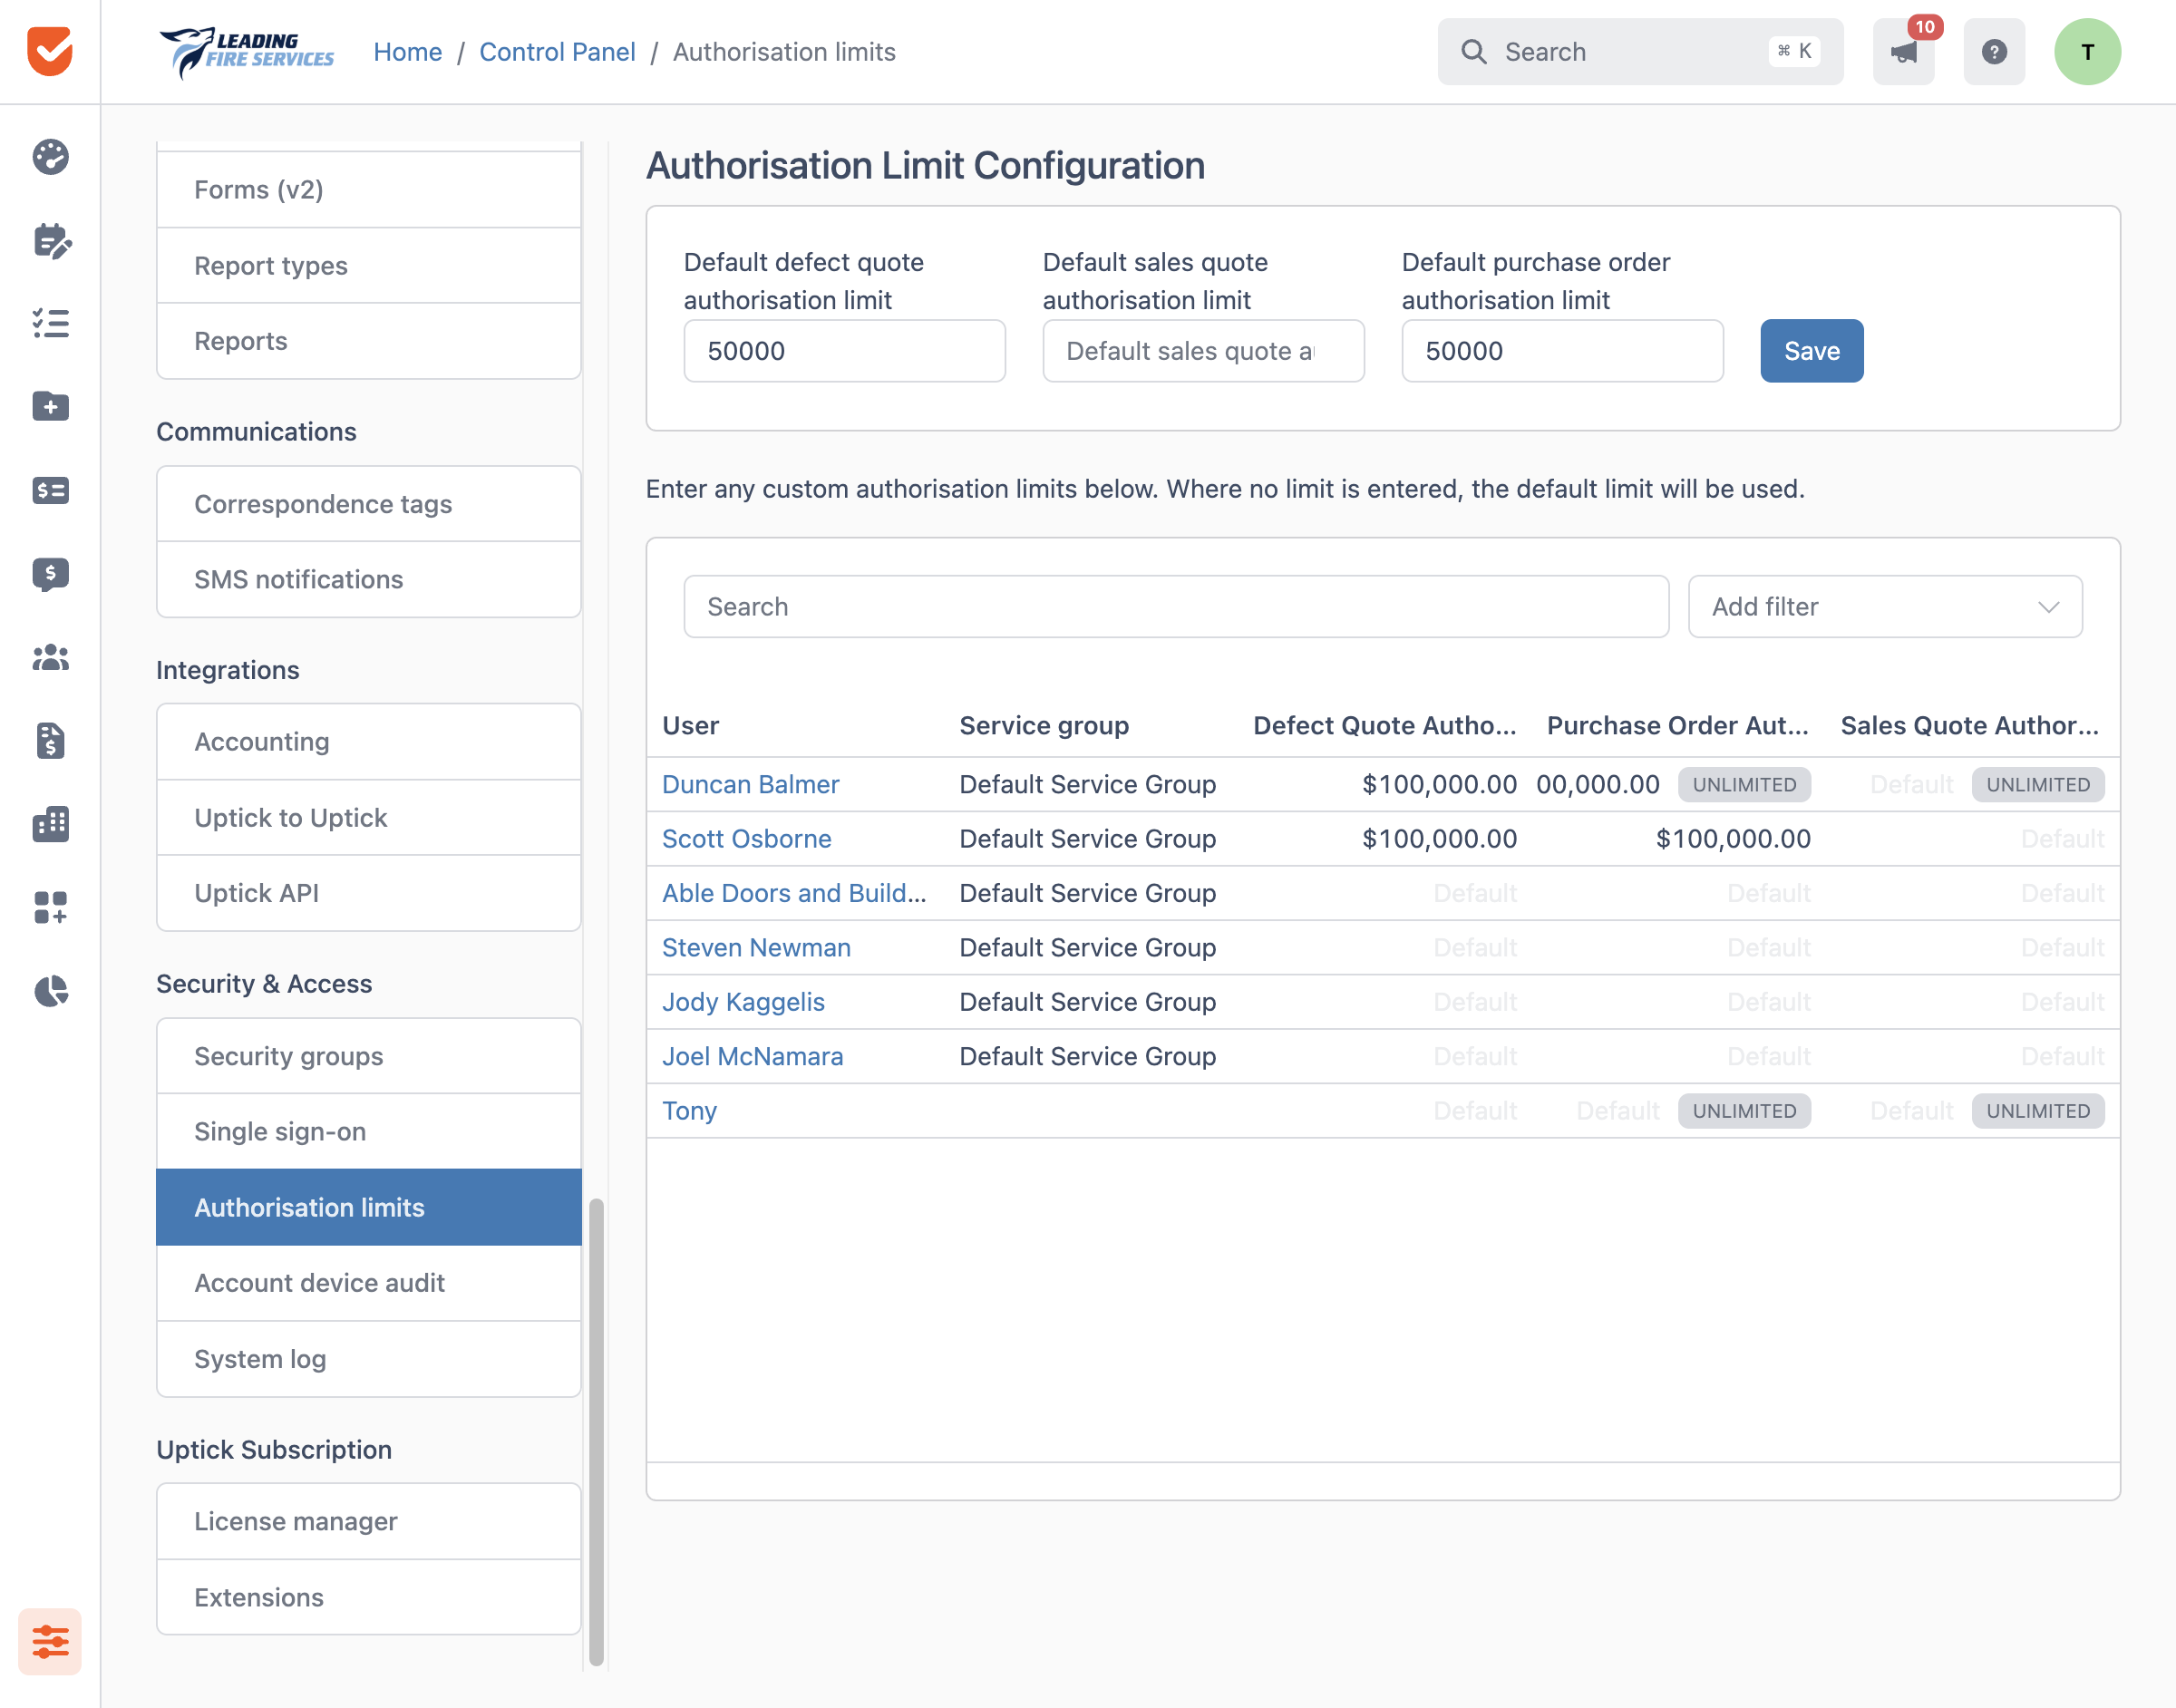Open the folder plus icon in sidebar
Image resolution: width=2176 pixels, height=1708 pixels.
50,406
